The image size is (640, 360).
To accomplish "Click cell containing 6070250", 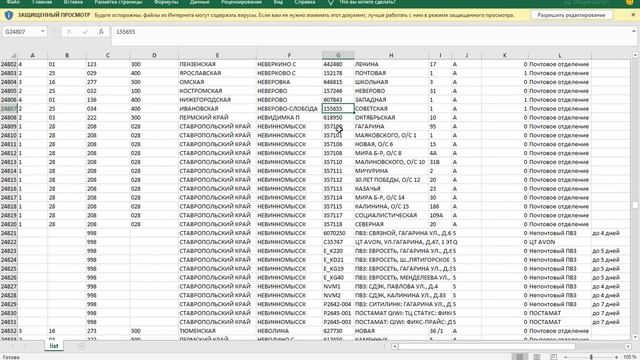I will point(338,233).
